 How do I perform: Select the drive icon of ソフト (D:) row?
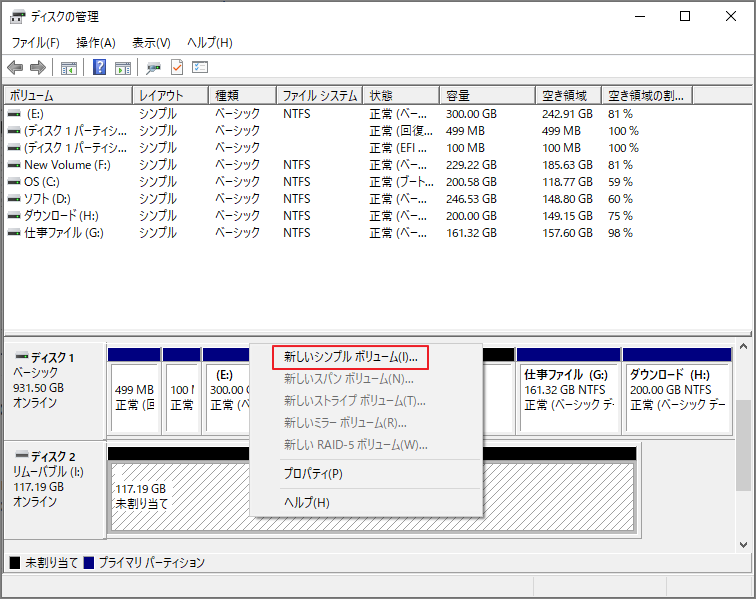tap(14, 199)
